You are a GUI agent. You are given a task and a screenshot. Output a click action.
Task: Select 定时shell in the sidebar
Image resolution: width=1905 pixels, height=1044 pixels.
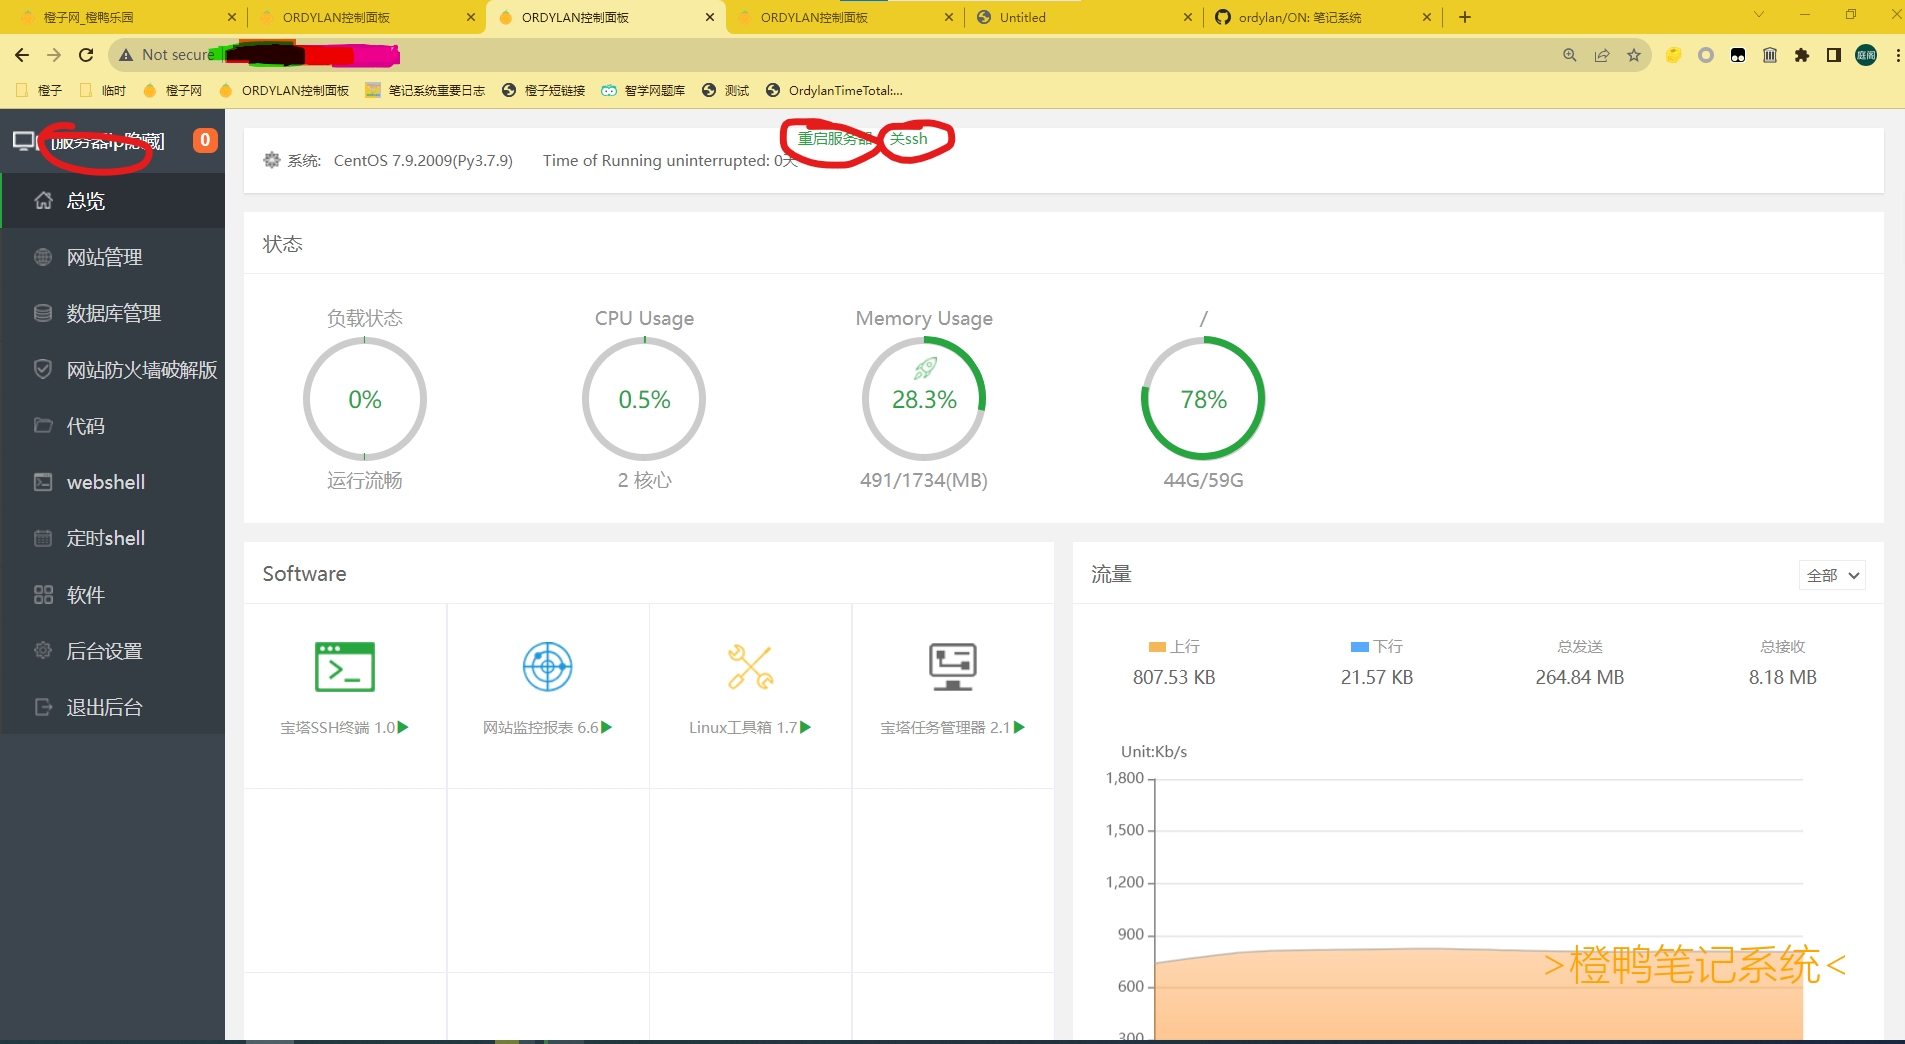(x=106, y=538)
